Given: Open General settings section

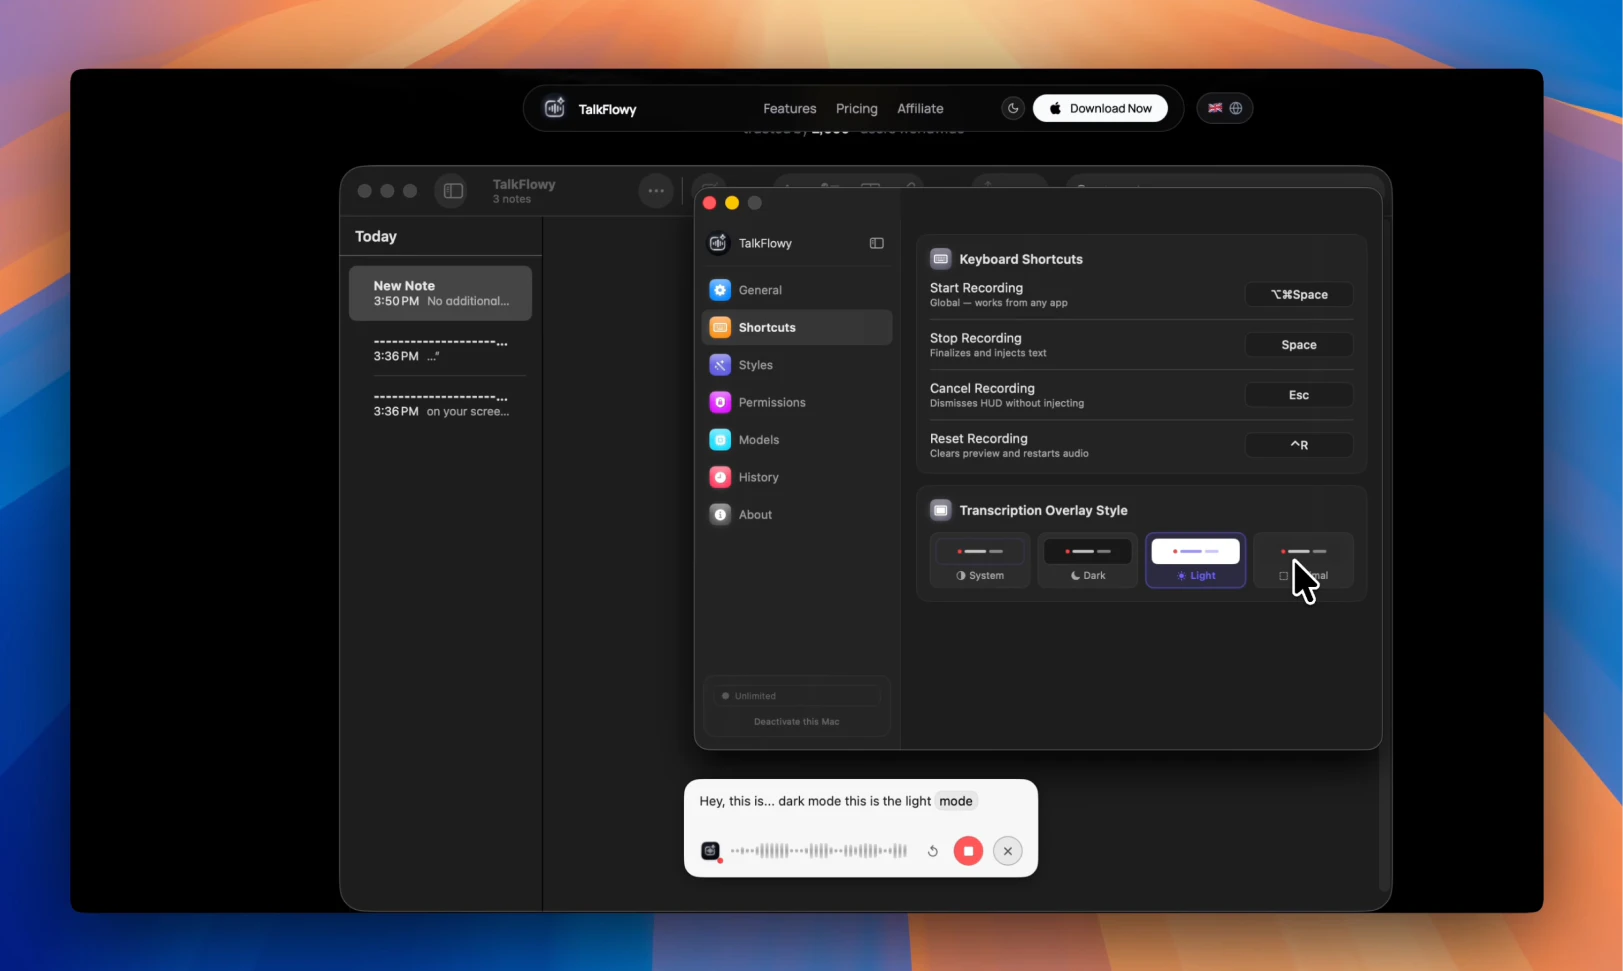Looking at the screenshot, I should click(797, 290).
